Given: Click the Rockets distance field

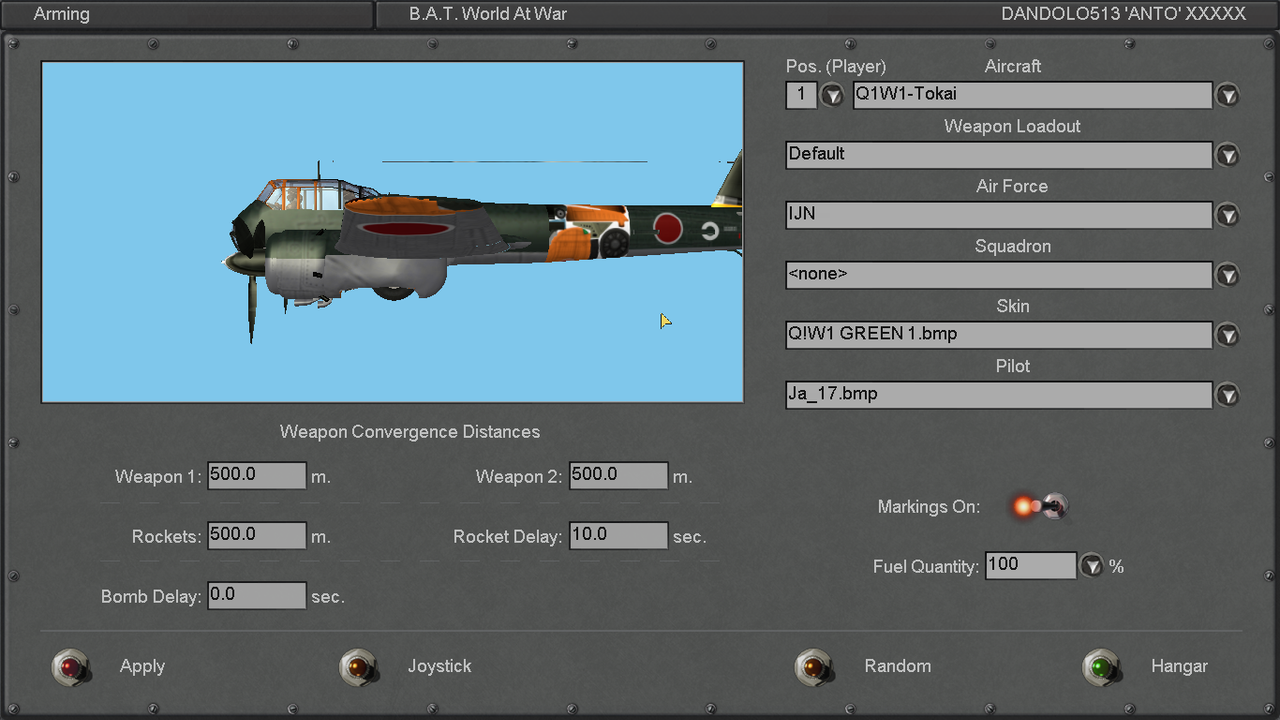Looking at the screenshot, I should tap(257, 535).
